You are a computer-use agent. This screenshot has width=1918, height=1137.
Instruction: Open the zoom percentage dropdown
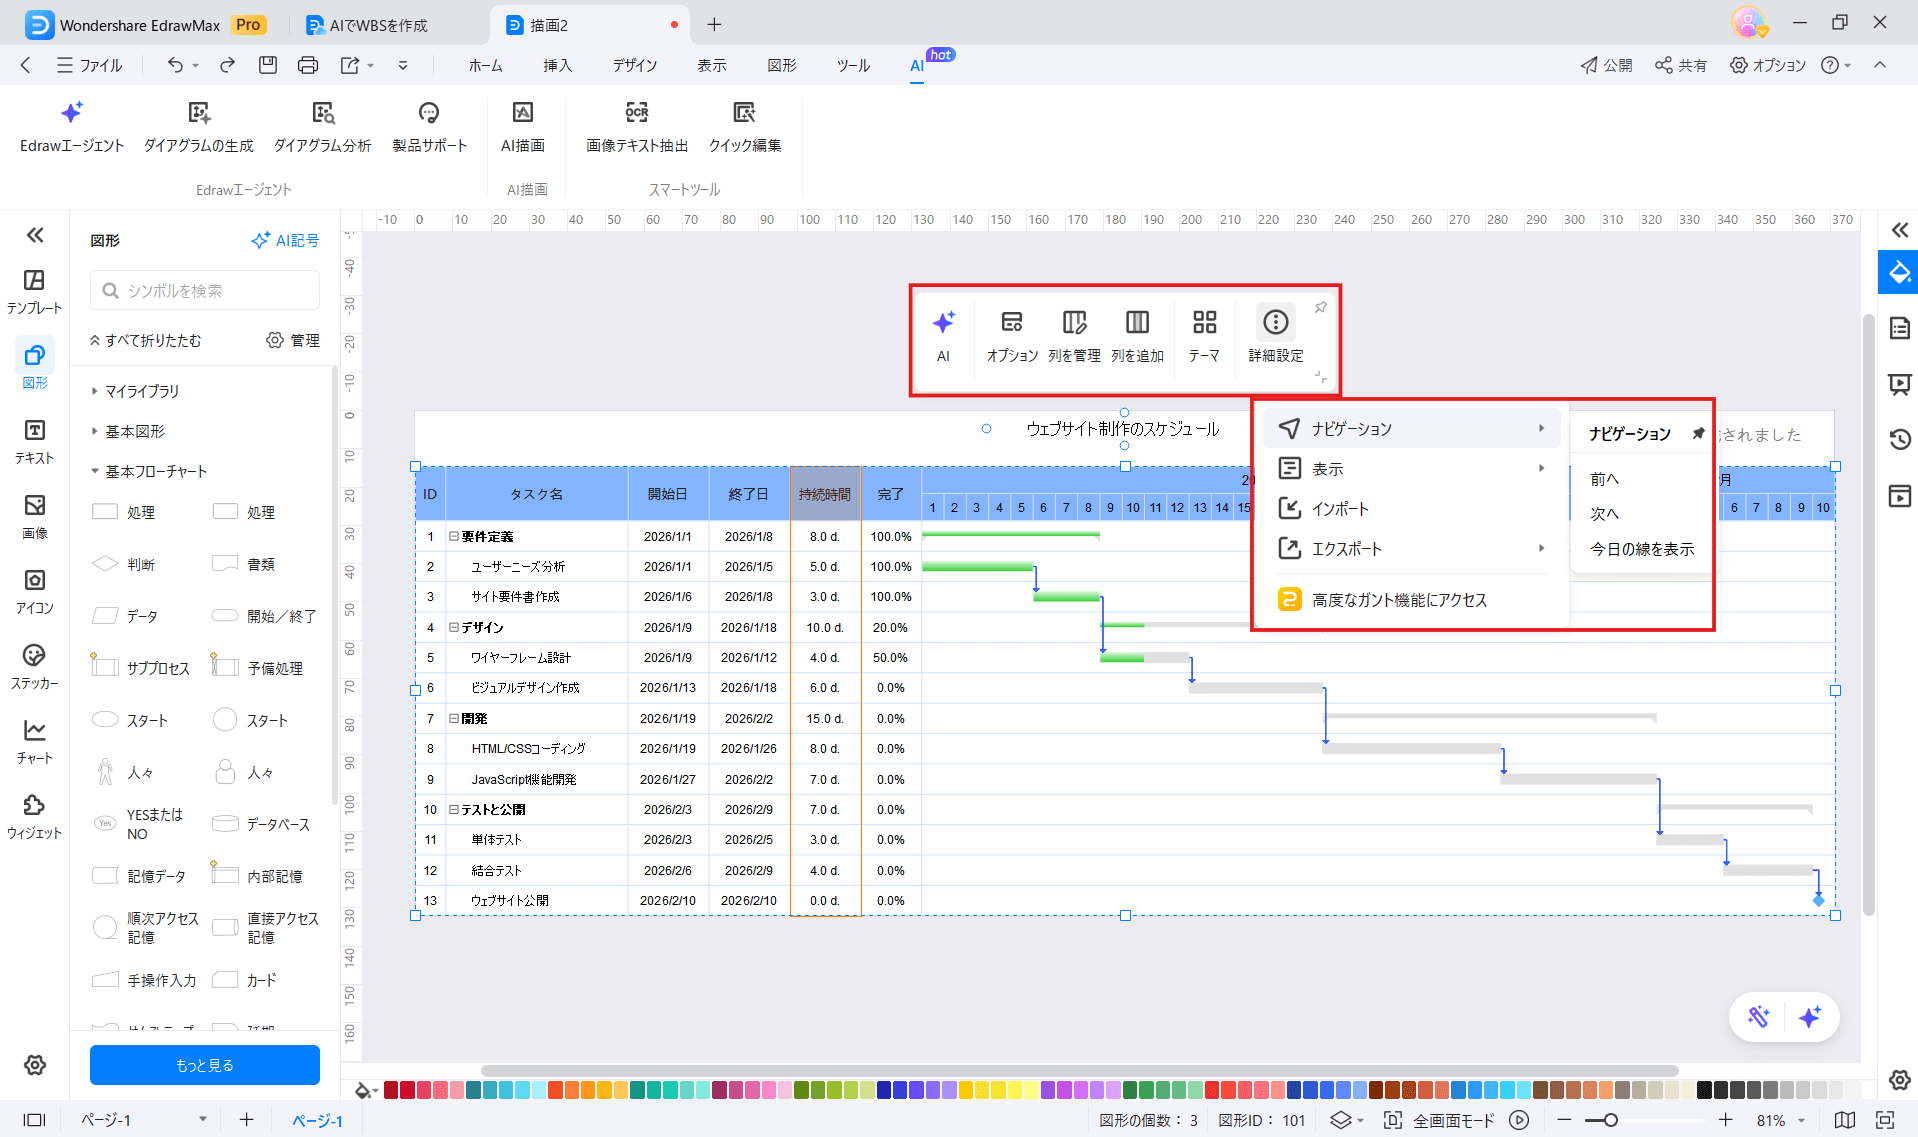pos(1775,1120)
